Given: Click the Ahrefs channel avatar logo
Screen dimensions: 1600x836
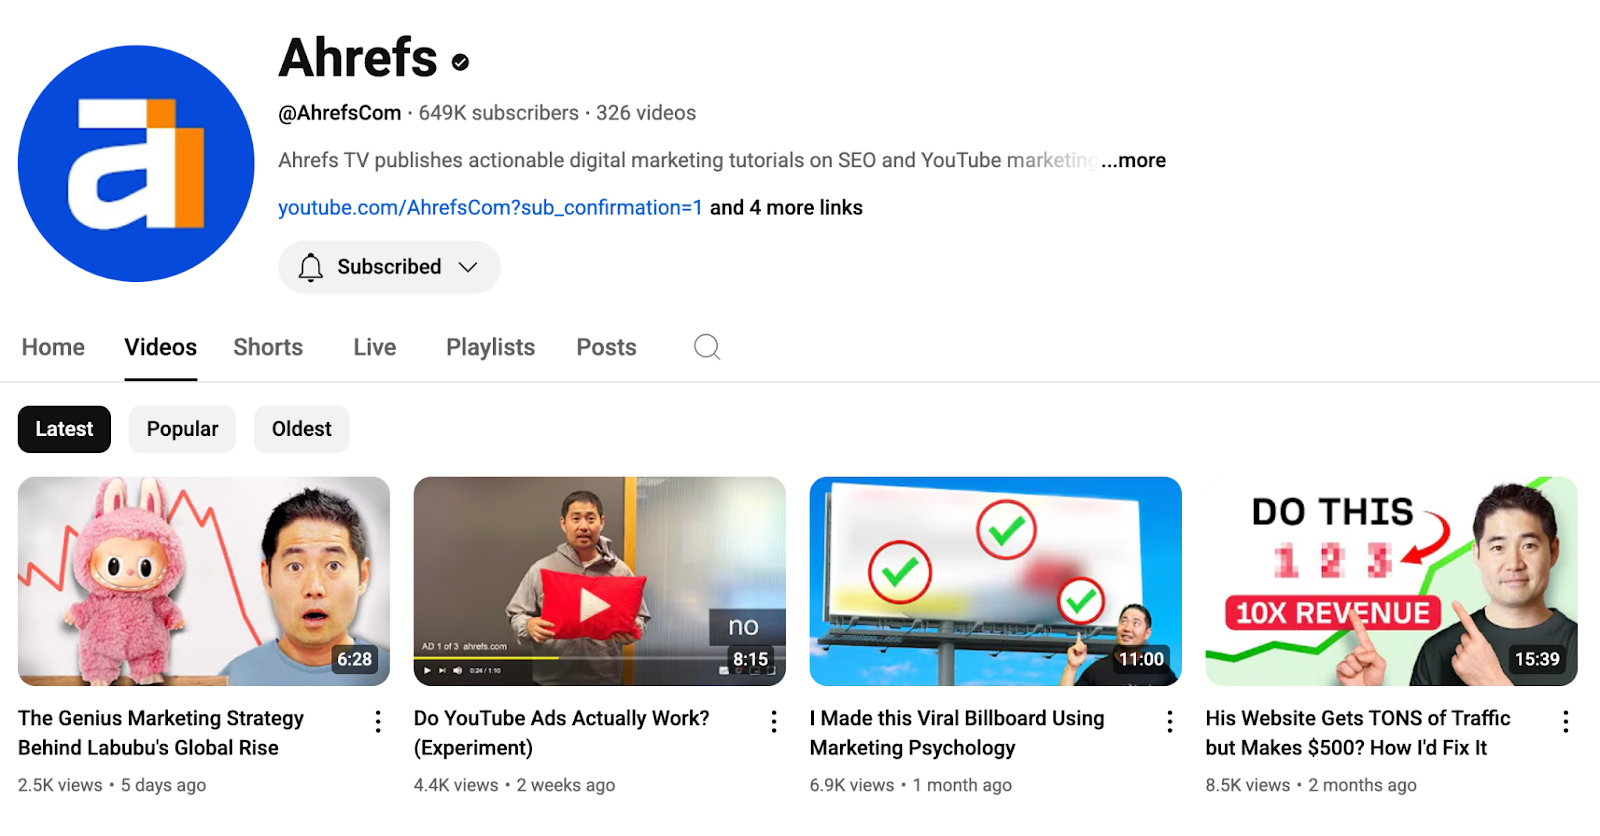Looking at the screenshot, I should coord(136,163).
